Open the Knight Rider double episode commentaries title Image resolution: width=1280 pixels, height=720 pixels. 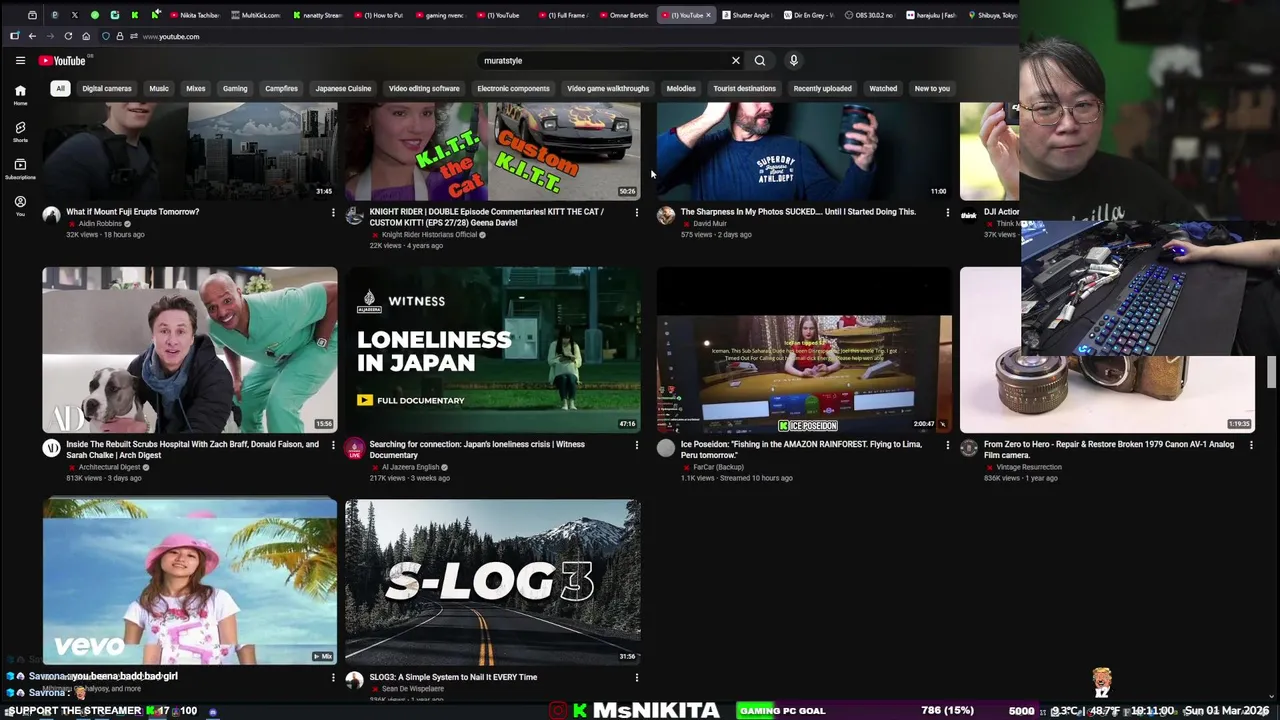pos(486,217)
